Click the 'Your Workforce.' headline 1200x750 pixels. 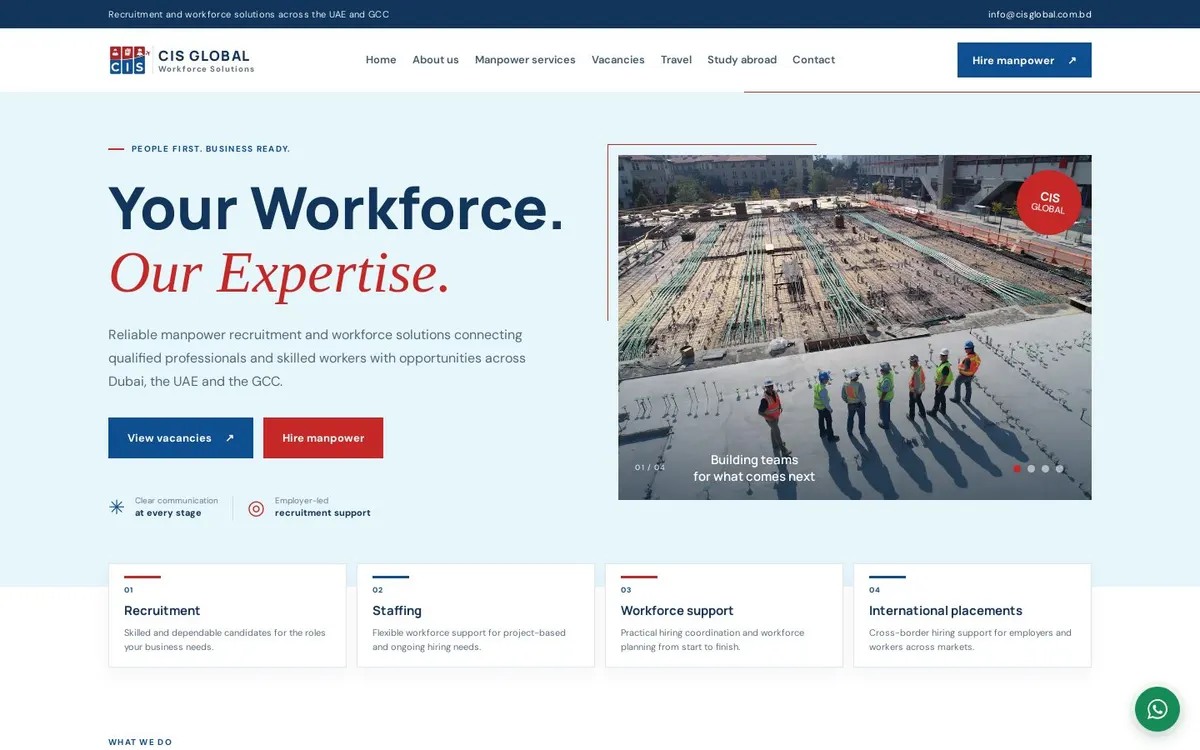(x=336, y=208)
